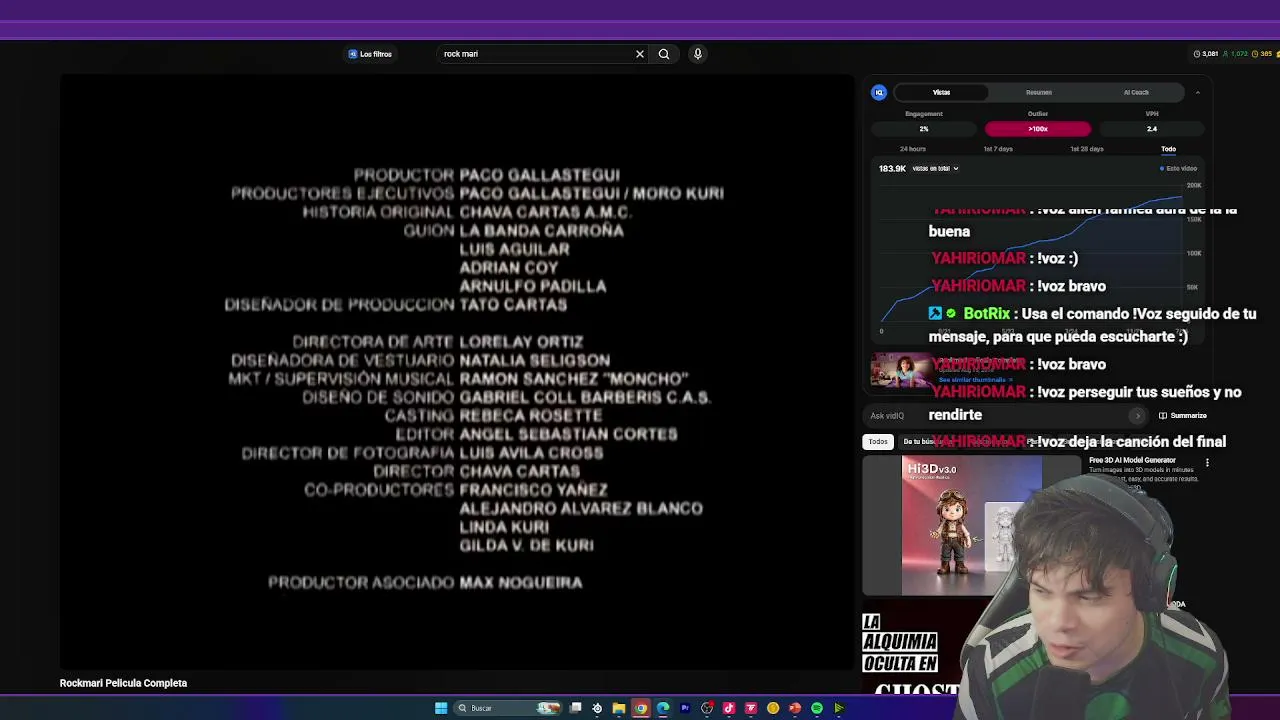The image size is (1280, 720).
Task: Switch to the Vistas tab
Action: [941, 92]
